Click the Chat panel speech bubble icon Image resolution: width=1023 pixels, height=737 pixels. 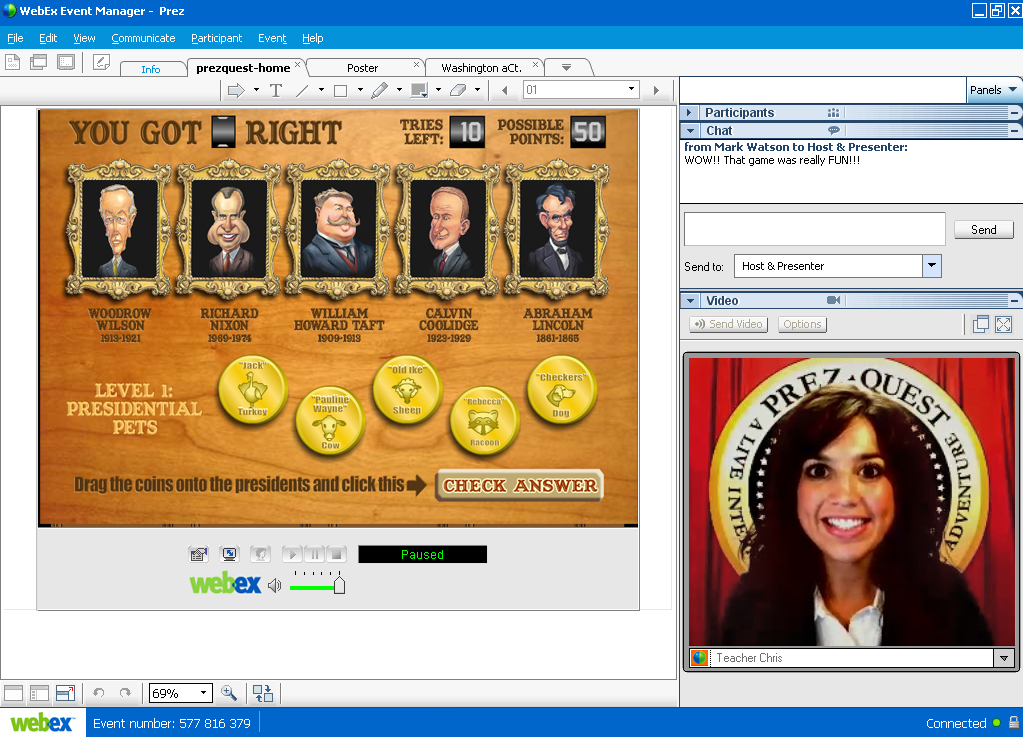(834, 130)
